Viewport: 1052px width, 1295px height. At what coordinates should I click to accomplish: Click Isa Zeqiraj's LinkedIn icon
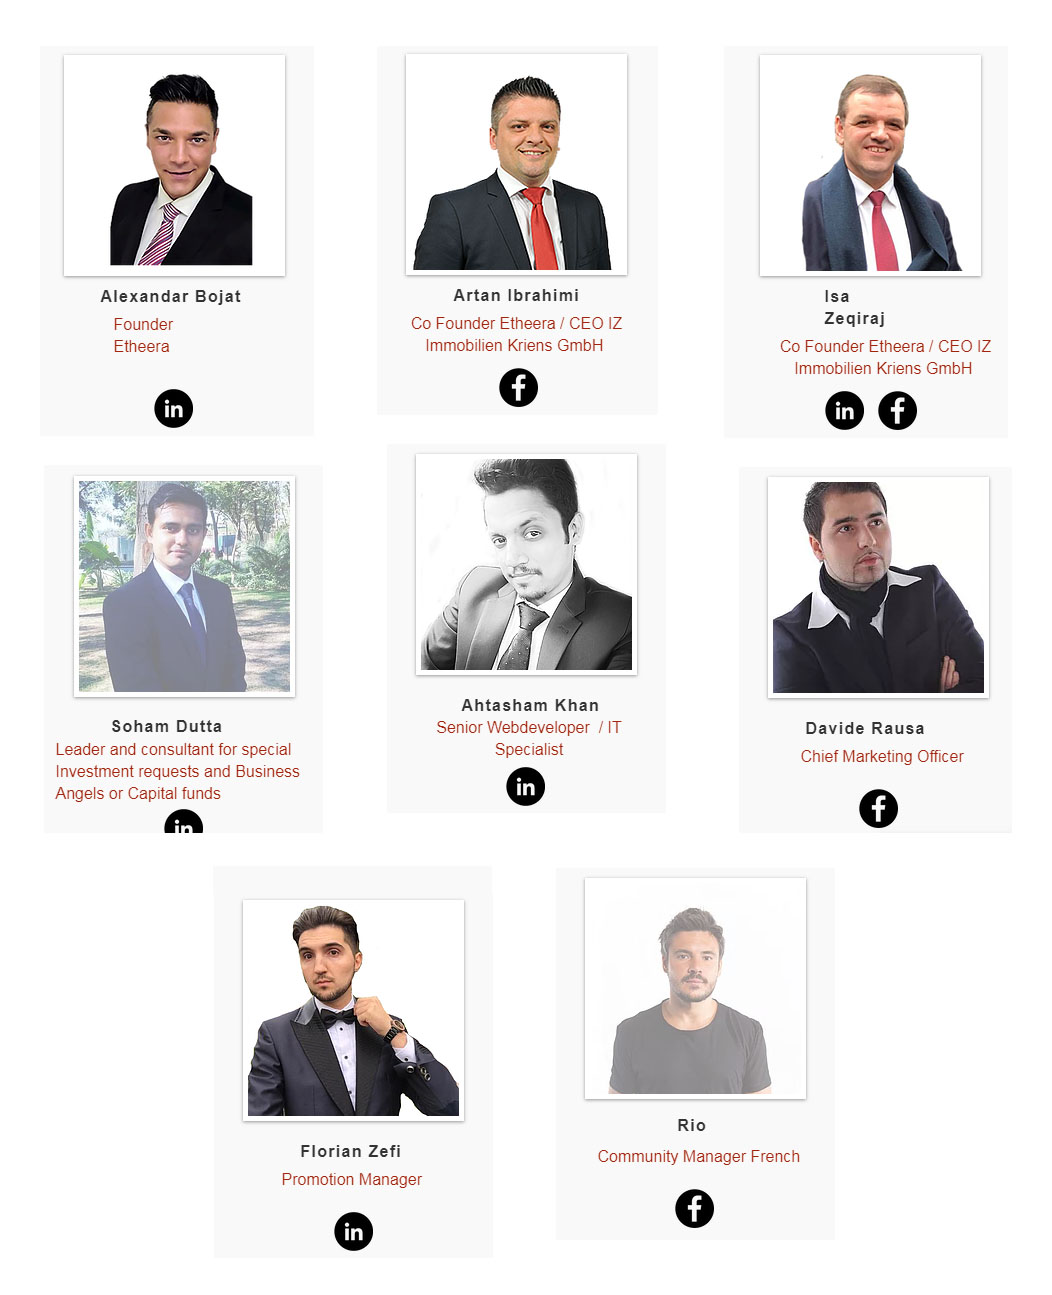pyautogui.click(x=844, y=410)
